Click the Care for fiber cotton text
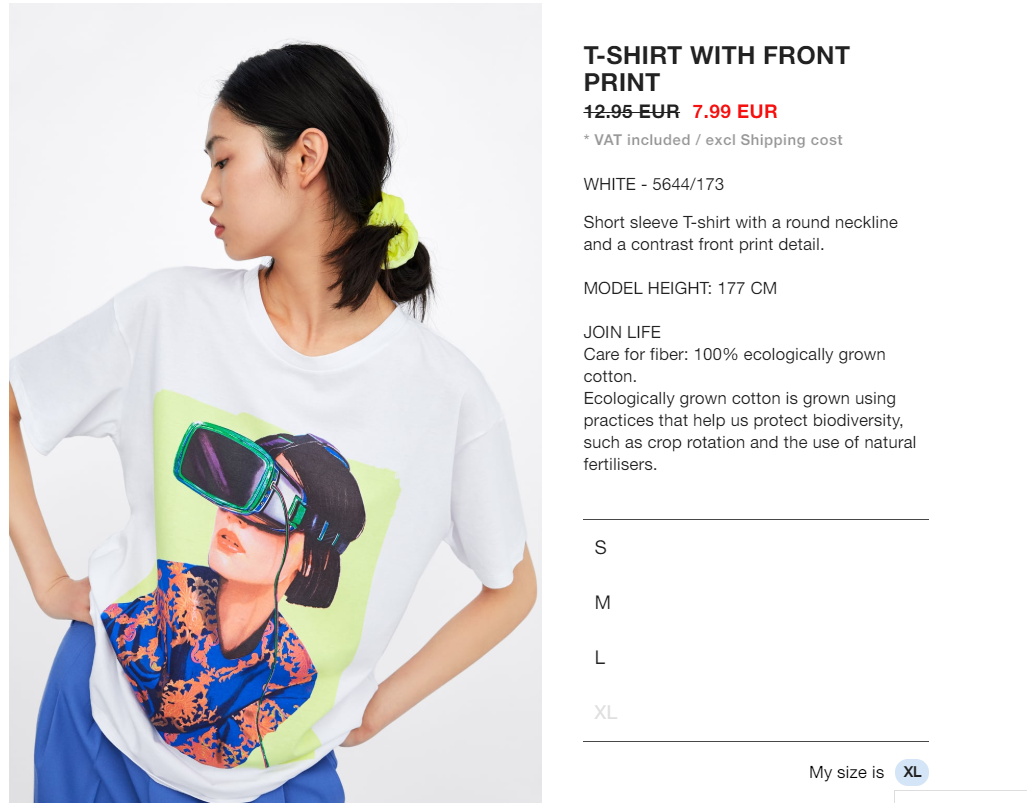This screenshot has height=803, width=1027. coord(734,365)
